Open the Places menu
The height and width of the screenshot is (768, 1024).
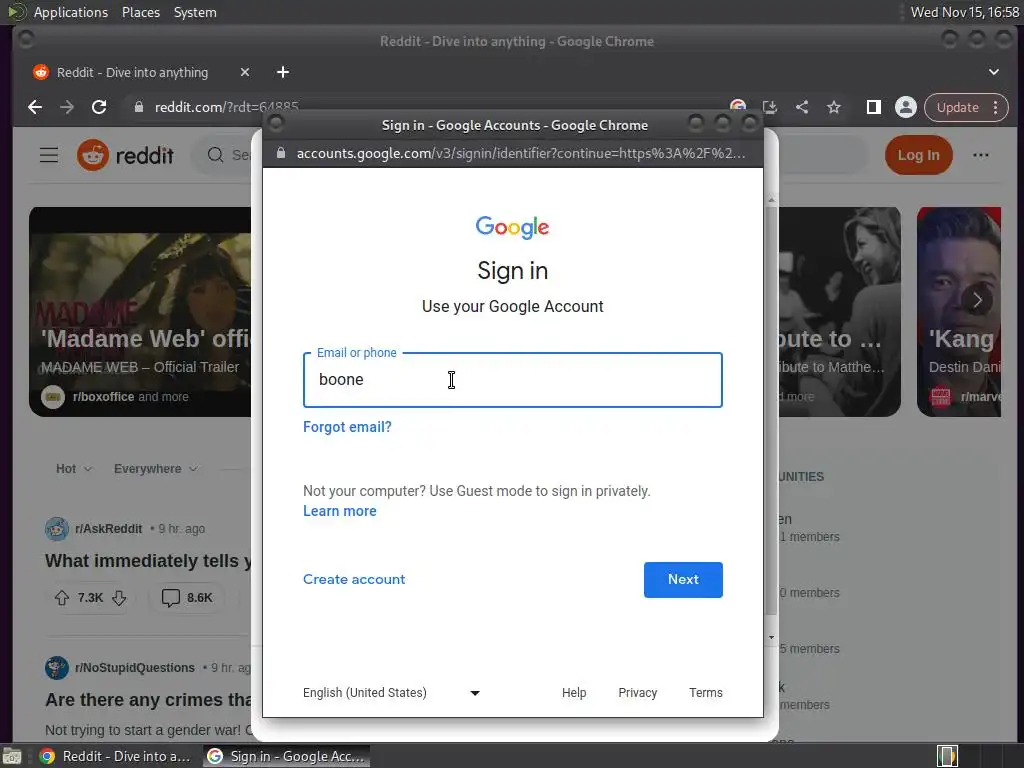(141, 12)
